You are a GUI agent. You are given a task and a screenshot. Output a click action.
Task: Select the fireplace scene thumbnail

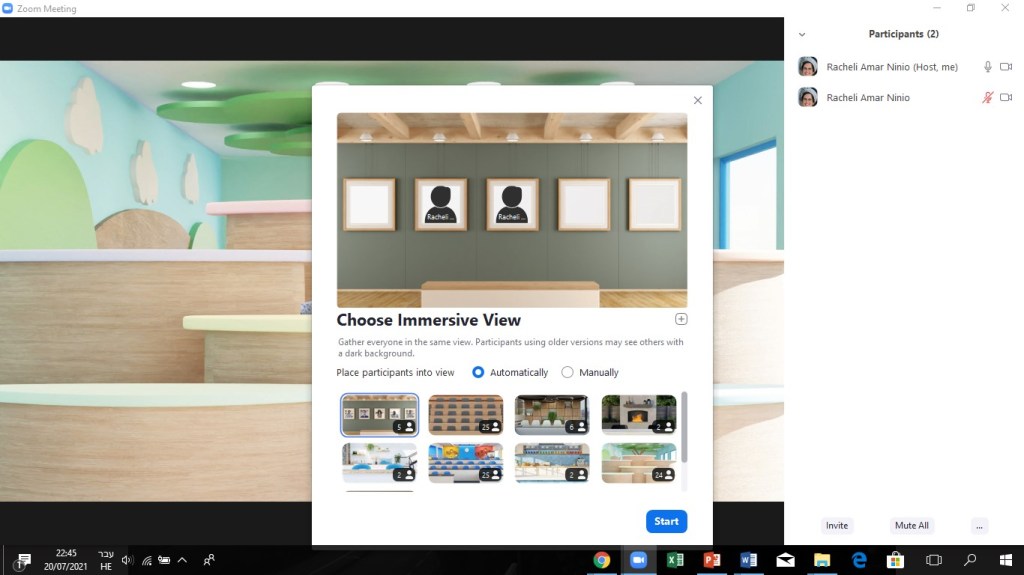638,414
